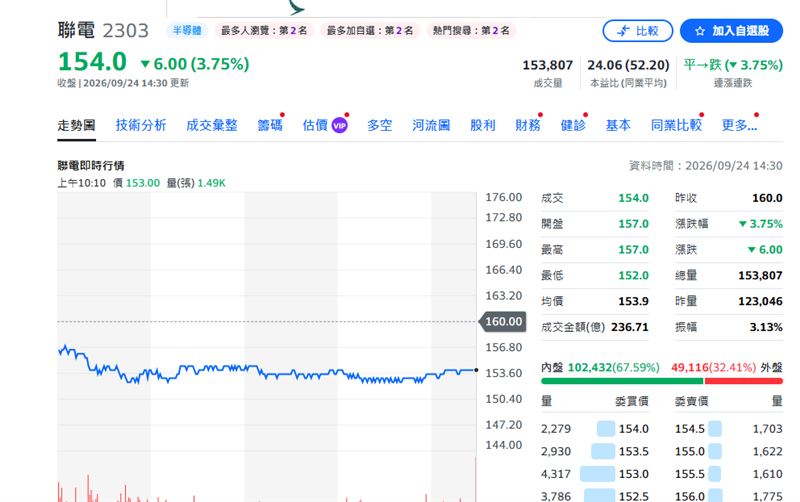Viewport: 800px width, 502px height.
Task: Open the 同業比較 tab
Action: click(676, 126)
